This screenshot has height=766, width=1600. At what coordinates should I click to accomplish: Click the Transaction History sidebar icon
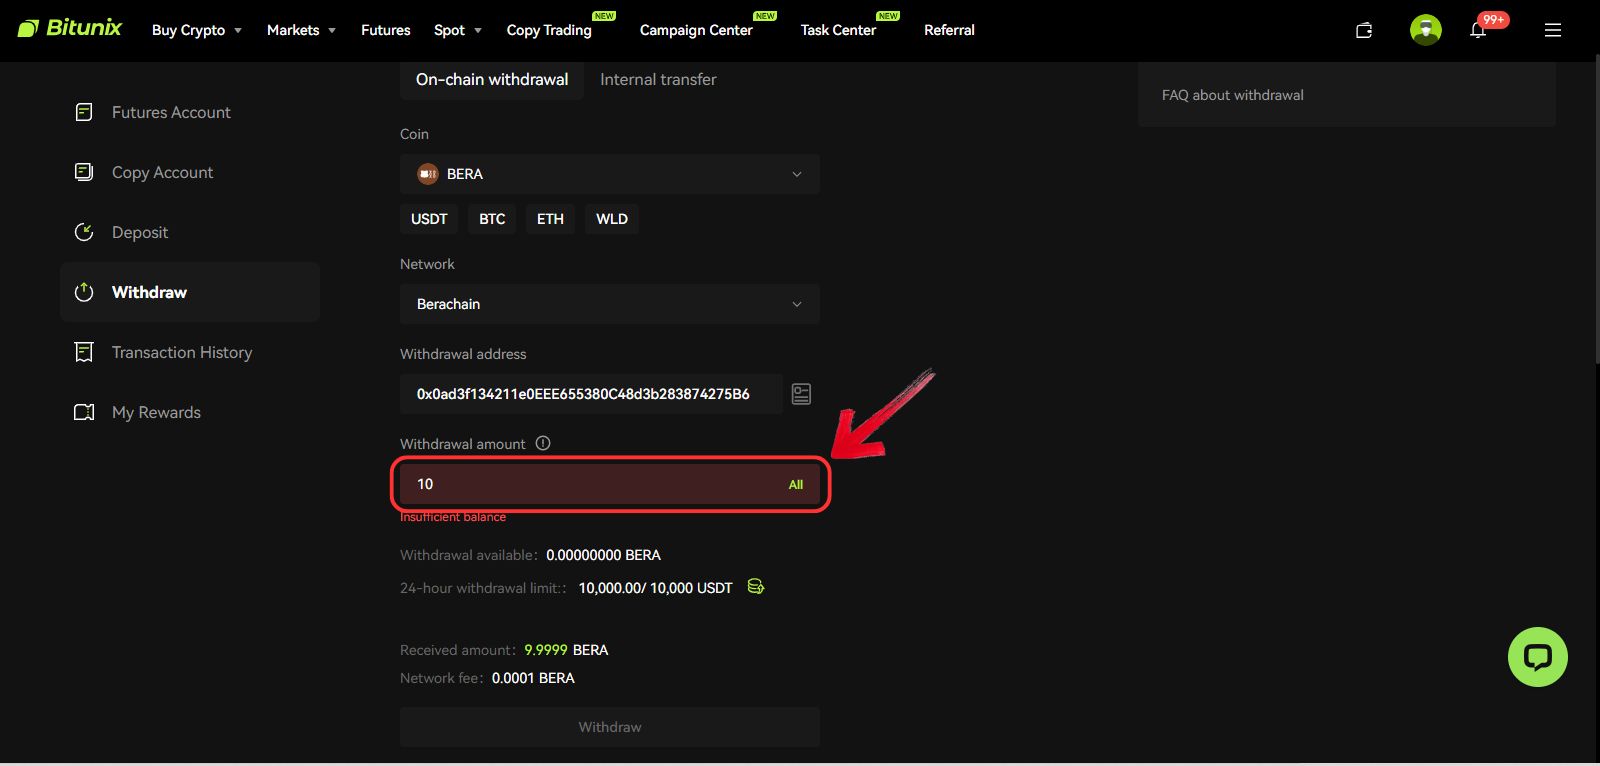(84, 352)
